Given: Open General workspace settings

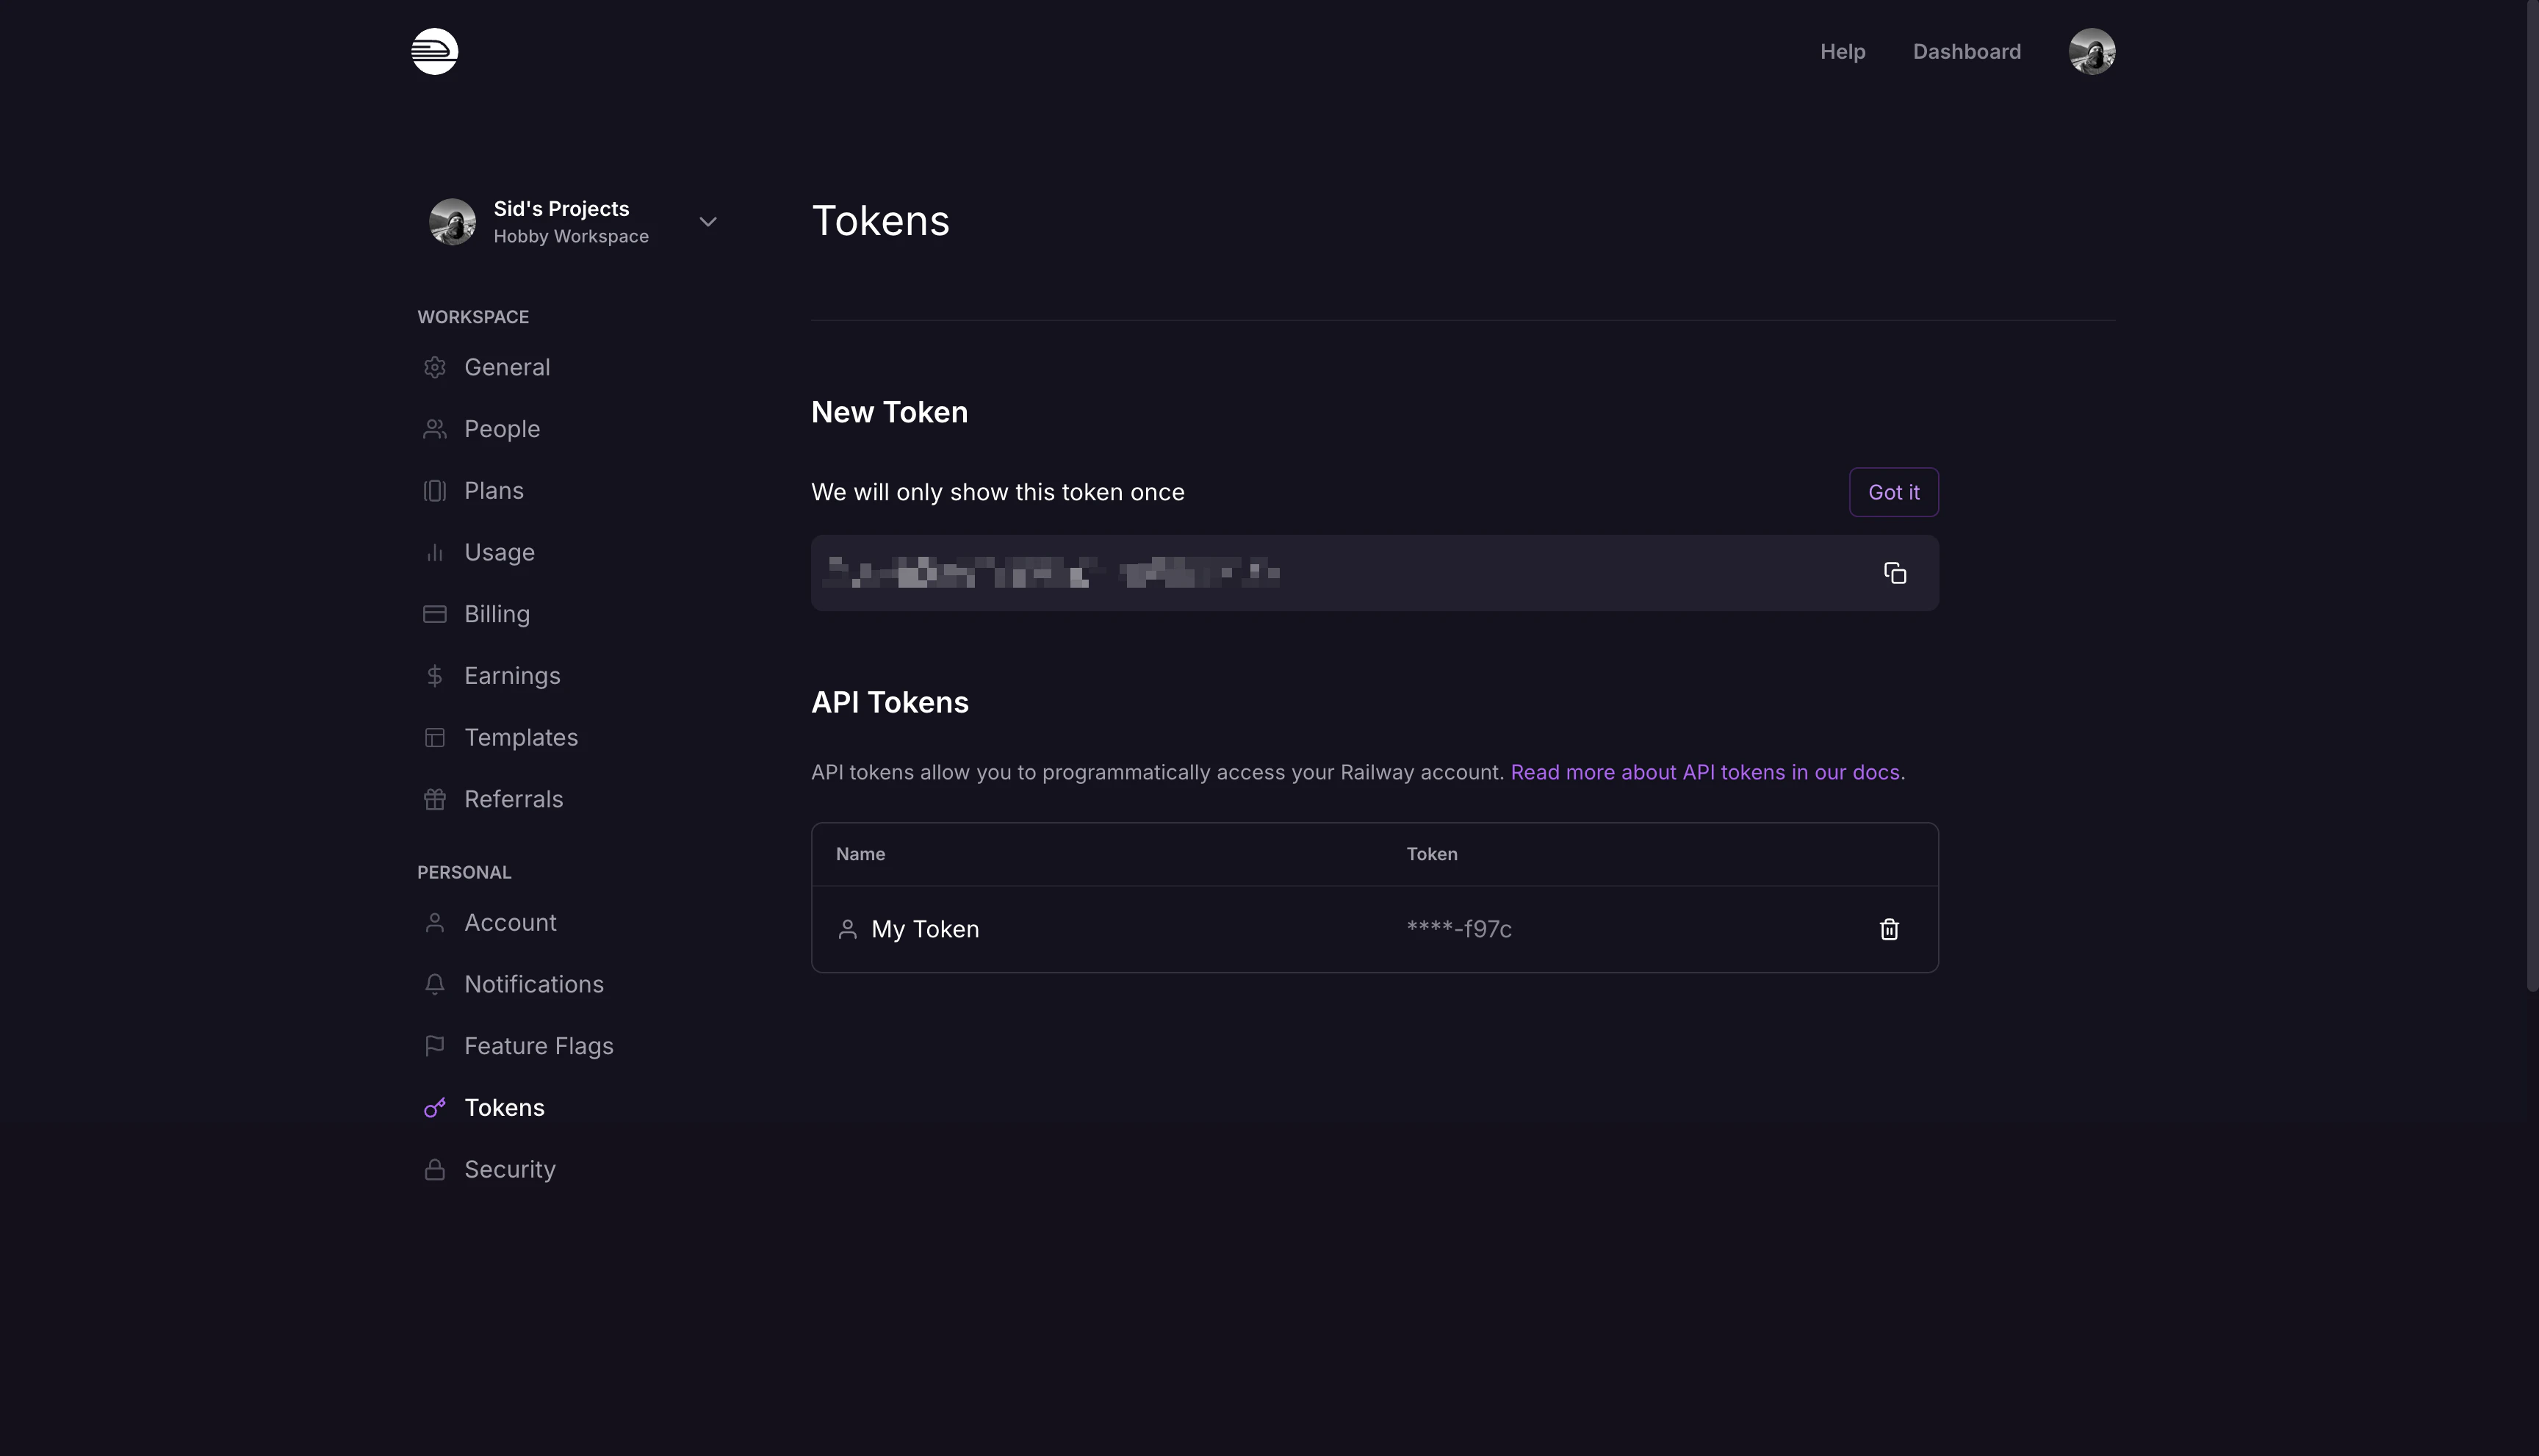Looking at the screenshot, I should point(507,367).
